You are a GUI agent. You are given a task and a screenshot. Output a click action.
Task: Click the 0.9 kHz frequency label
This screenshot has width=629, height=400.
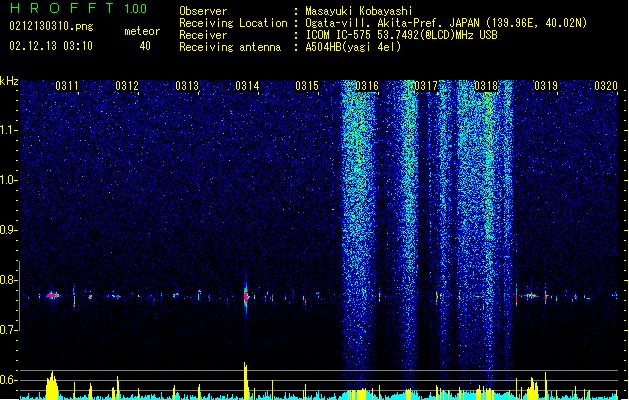pos(9,230)
